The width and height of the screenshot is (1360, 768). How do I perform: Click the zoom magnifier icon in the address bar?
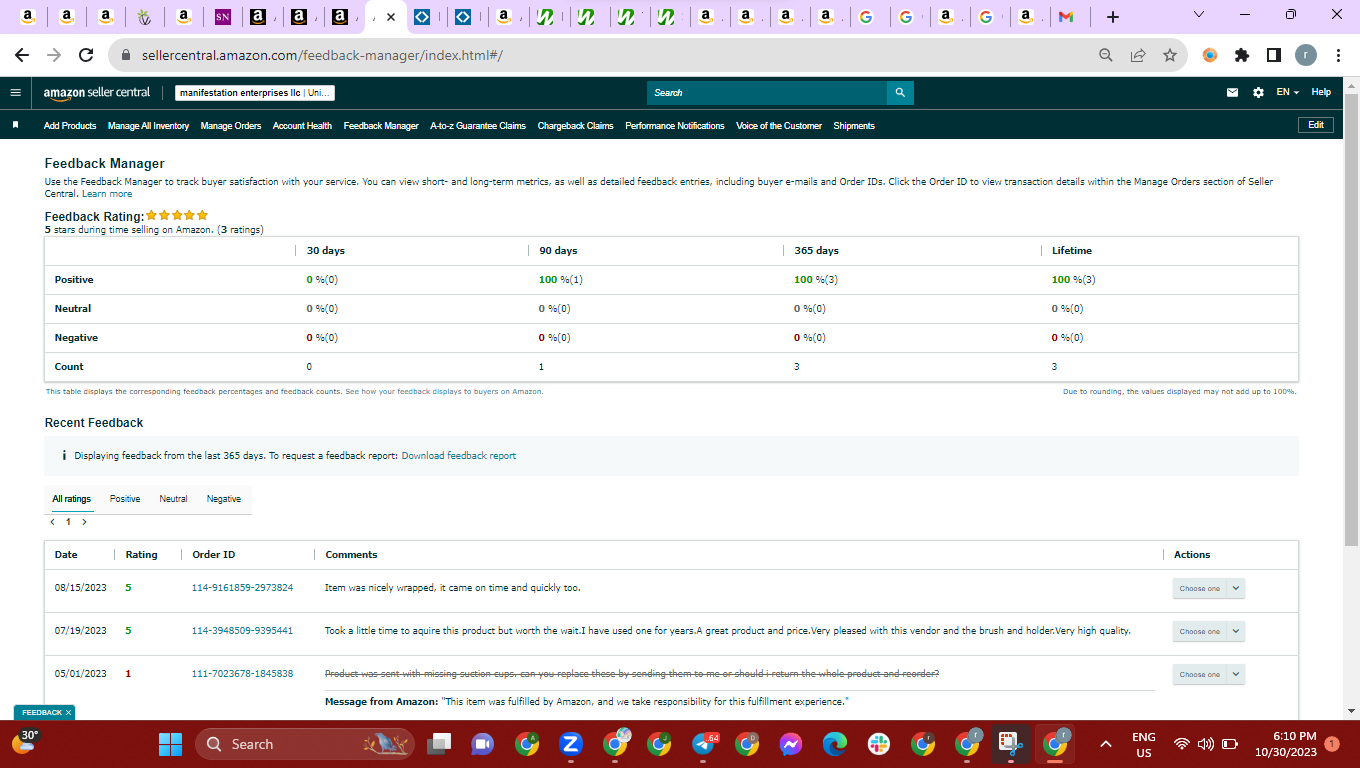click(1106, 55)
